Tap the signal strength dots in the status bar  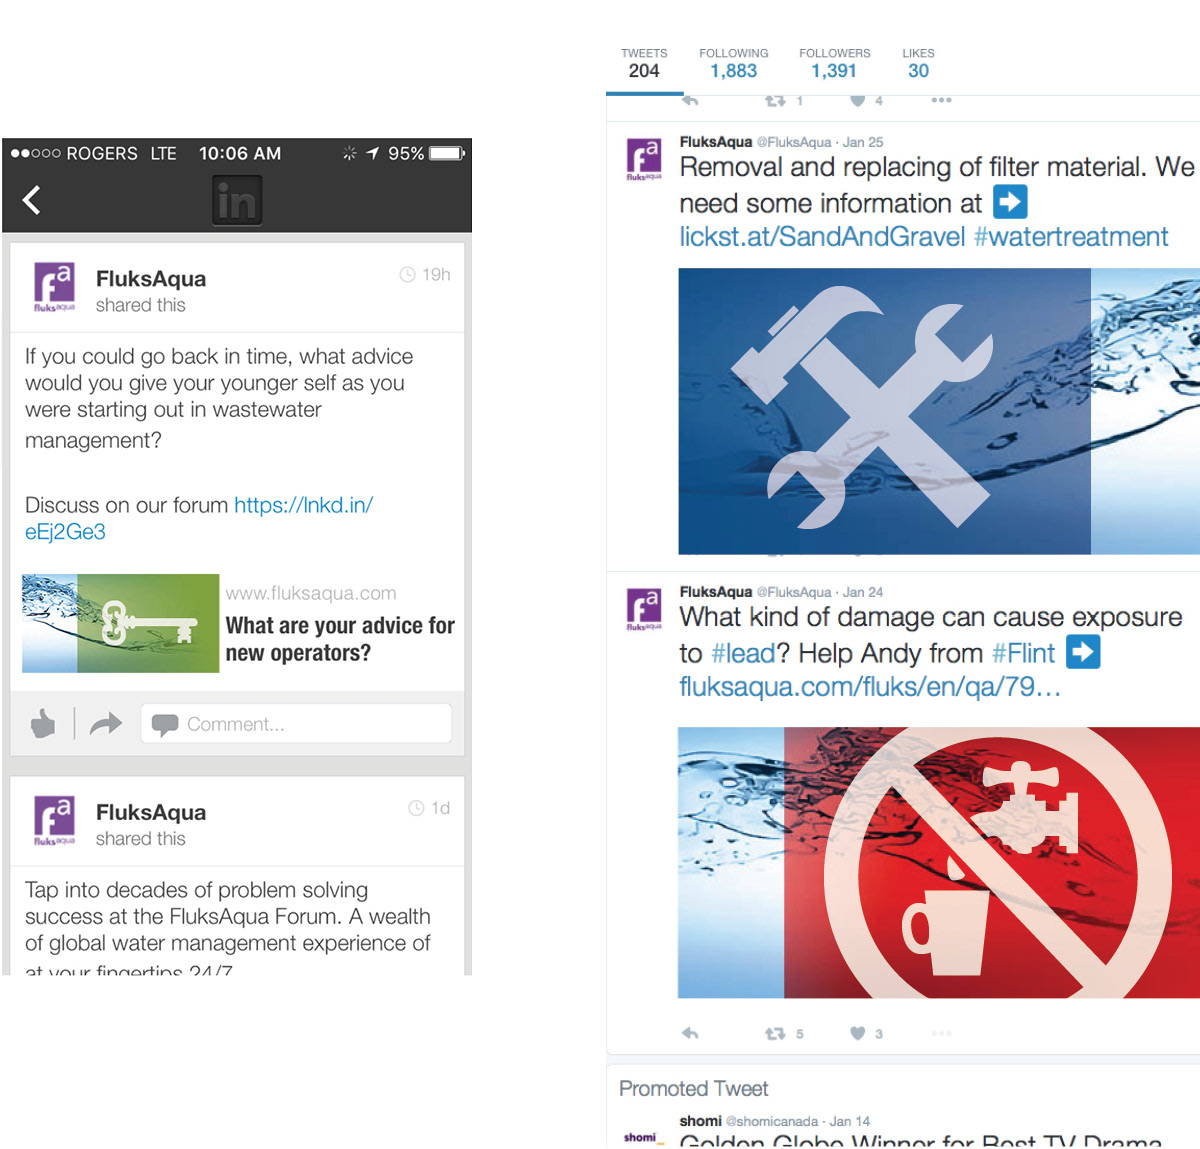pyautogui.click(x=35, y=153)
